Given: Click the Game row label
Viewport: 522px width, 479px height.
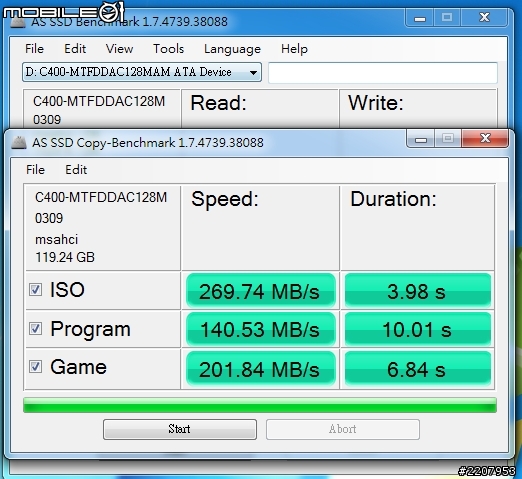Looking at the screenshot, I should click(x=78, y=367).
